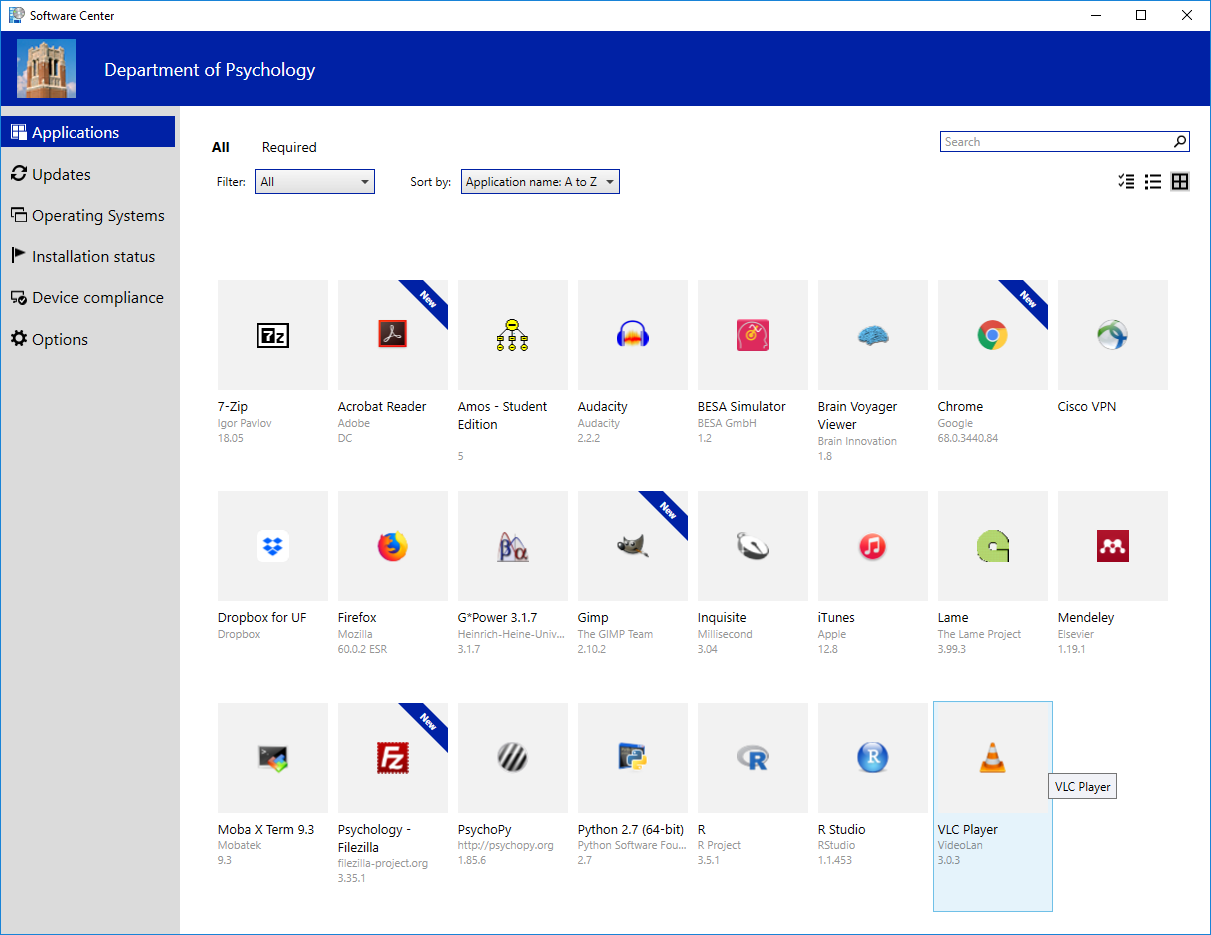
Task: Expand the Sort by dropdown
Action: pyautogui.click(x=540, y=182)
